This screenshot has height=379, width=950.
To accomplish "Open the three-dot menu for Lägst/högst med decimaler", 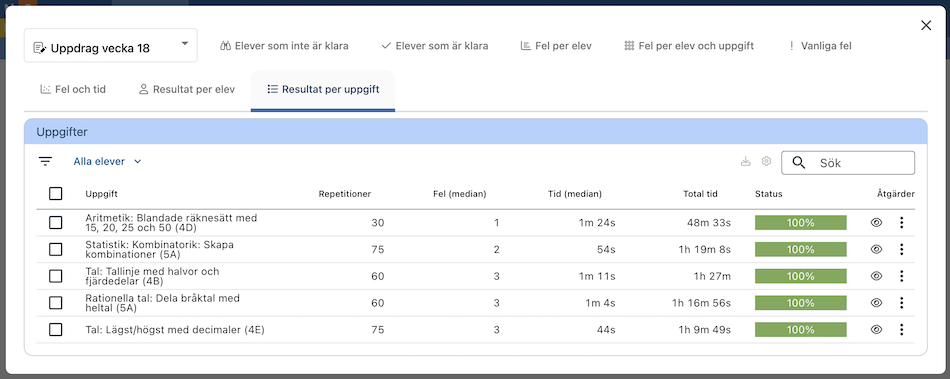I will pyautogui.click(x=902, y=330).
